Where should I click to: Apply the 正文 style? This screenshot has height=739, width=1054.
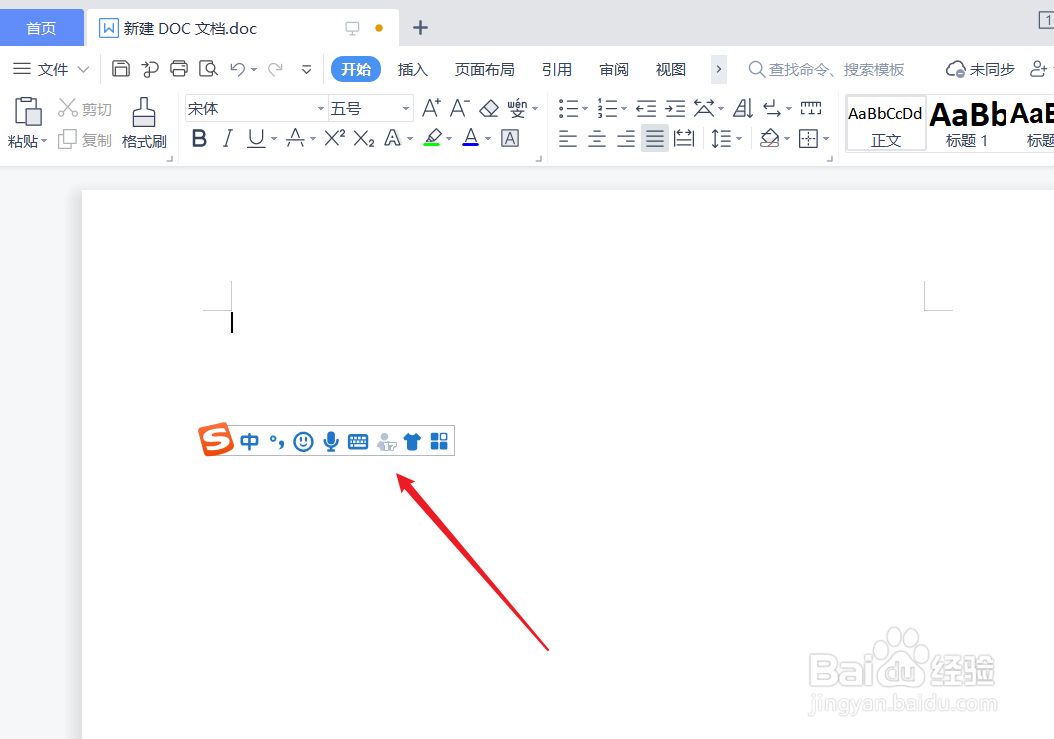point(885,124)
